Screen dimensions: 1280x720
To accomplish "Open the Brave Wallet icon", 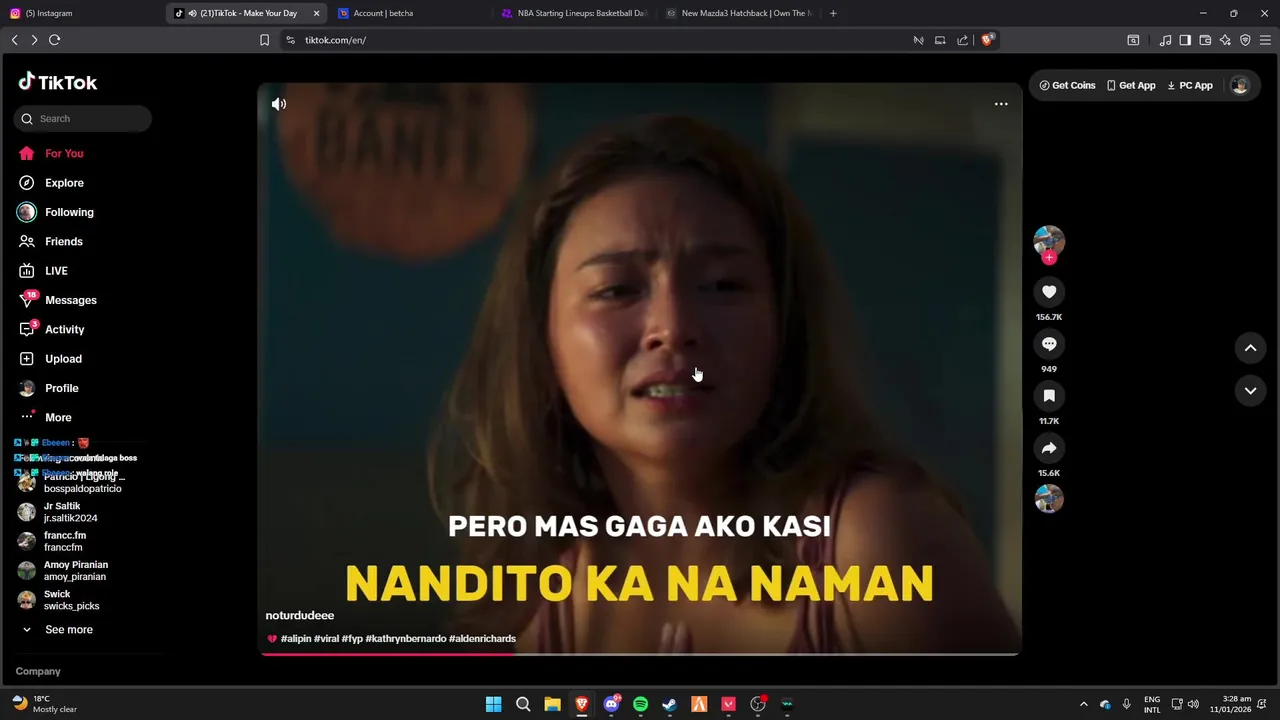I will pyautogui.click(x=1205, y=40).
